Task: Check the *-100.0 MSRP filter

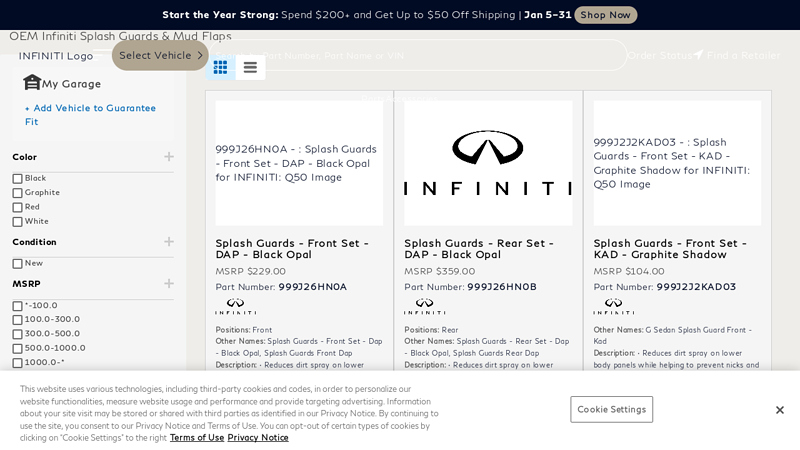Action: [x=17, y=306]
